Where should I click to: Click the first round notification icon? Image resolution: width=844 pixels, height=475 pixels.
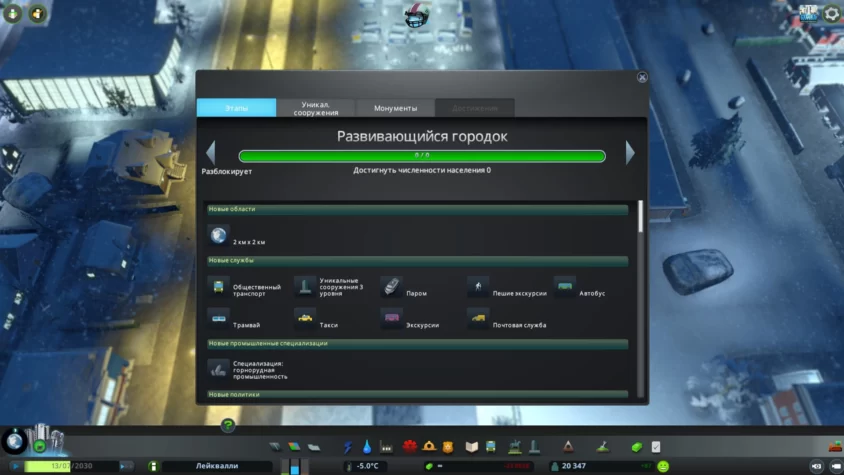(x=12, y=13)
